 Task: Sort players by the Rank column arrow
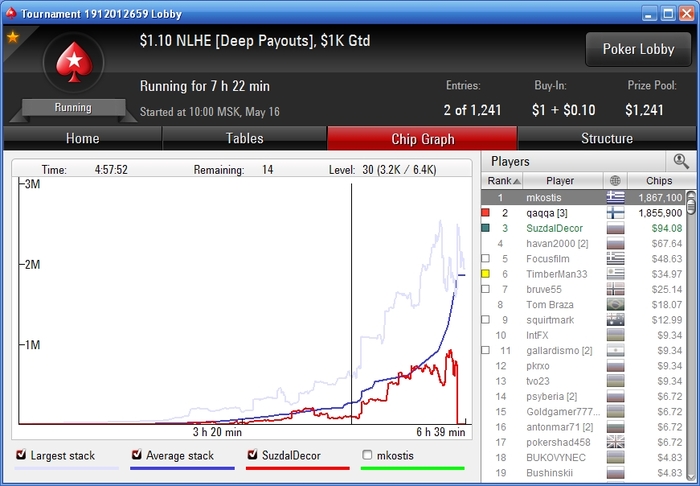click(x=517, y=181)
